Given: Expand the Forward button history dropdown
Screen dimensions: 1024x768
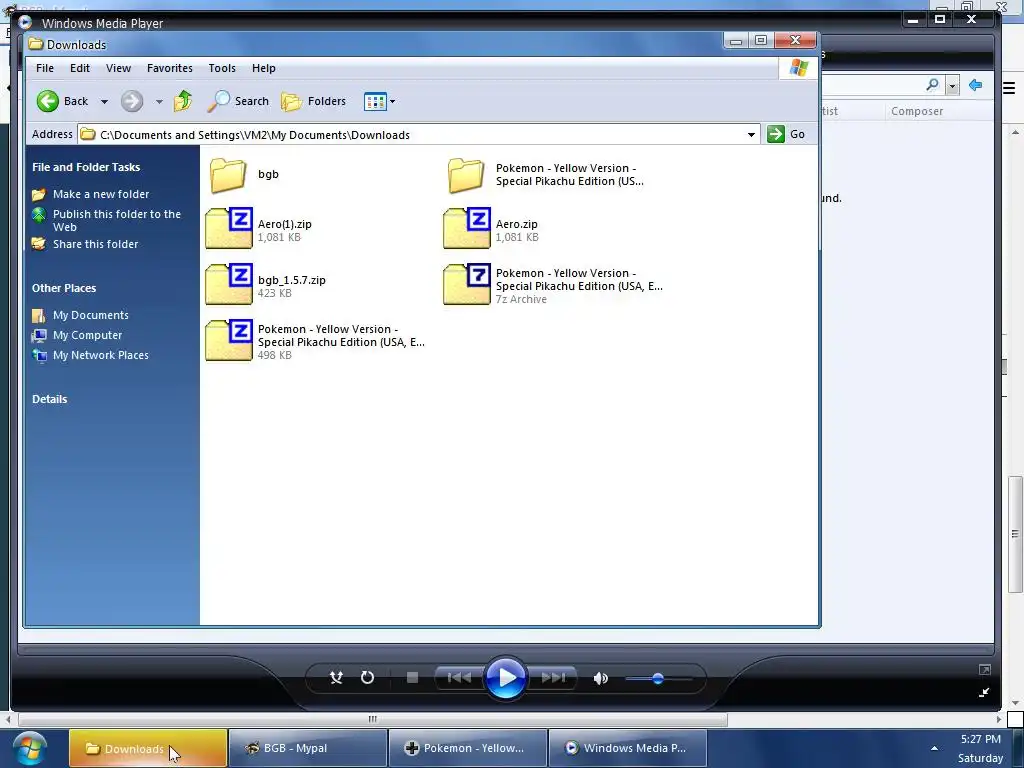Looking at the screenshot, I should point(159,102).
